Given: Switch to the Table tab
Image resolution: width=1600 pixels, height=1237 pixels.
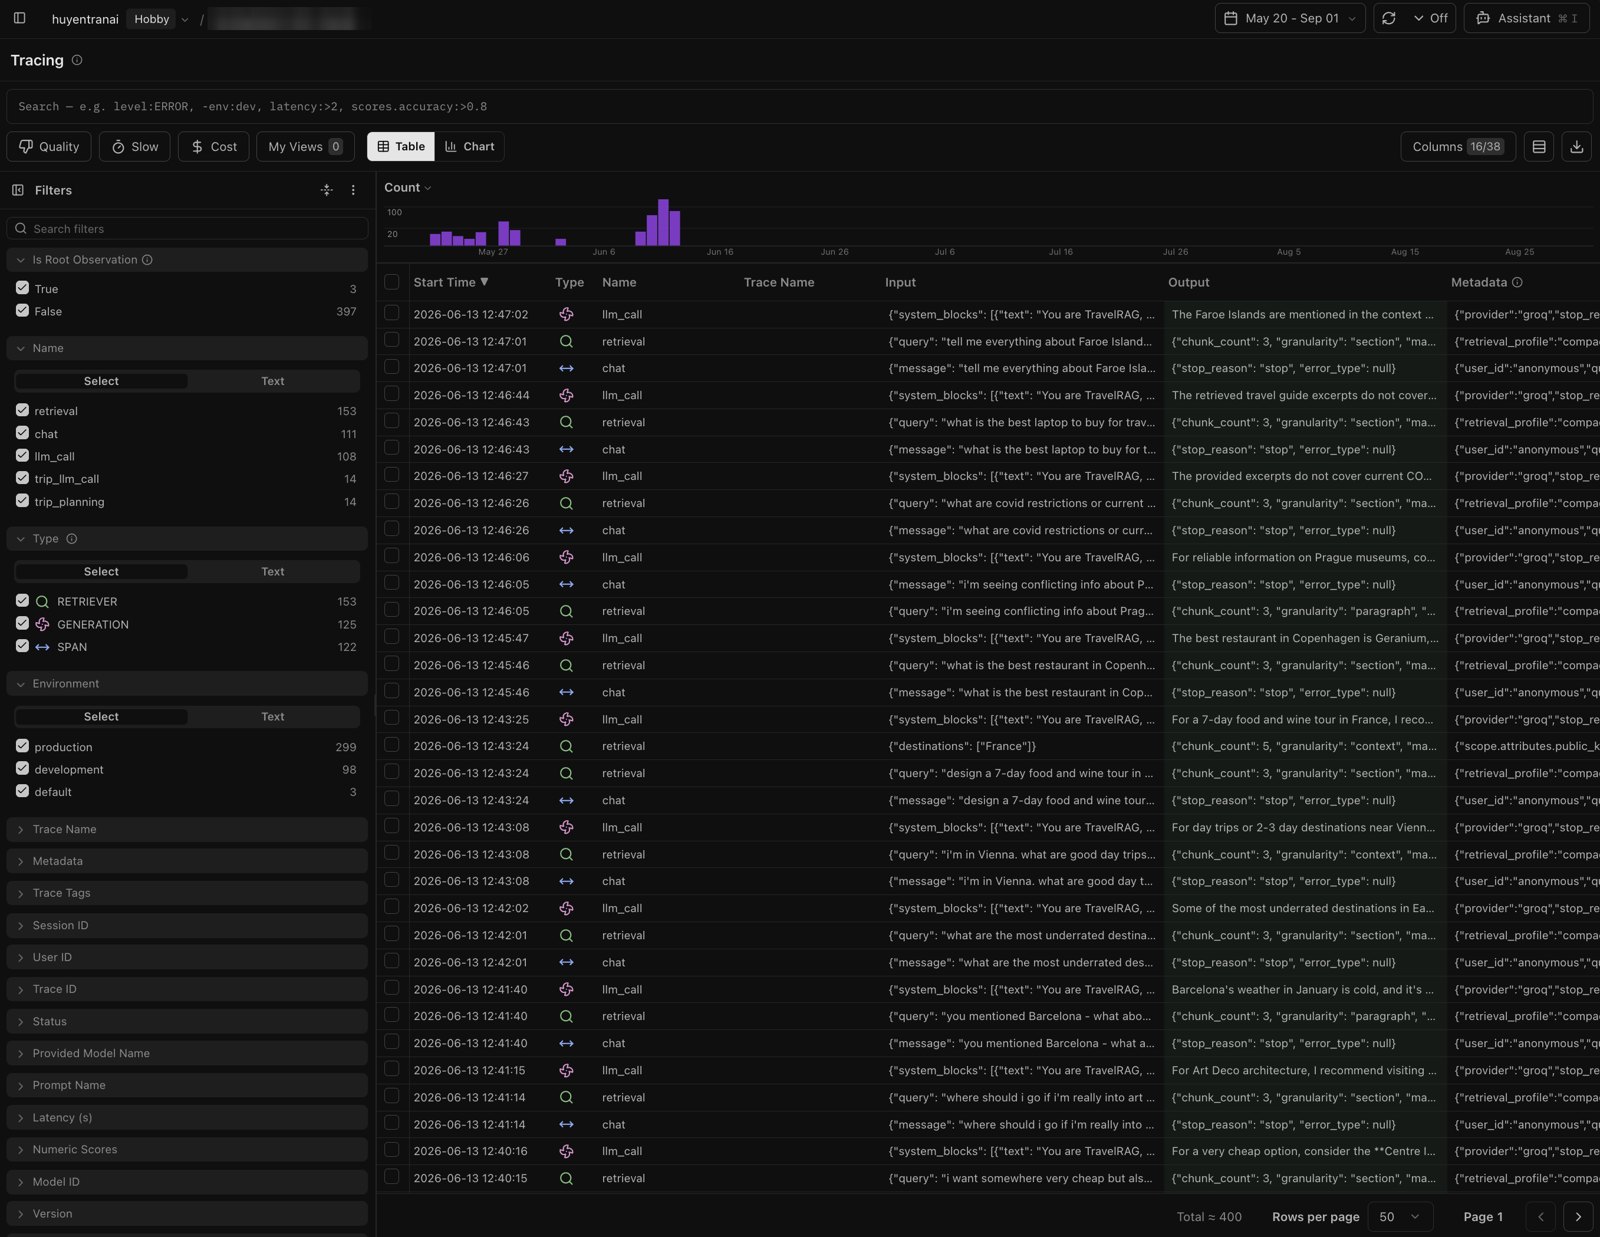Looking at the screenshot, I should click(401, 147).
